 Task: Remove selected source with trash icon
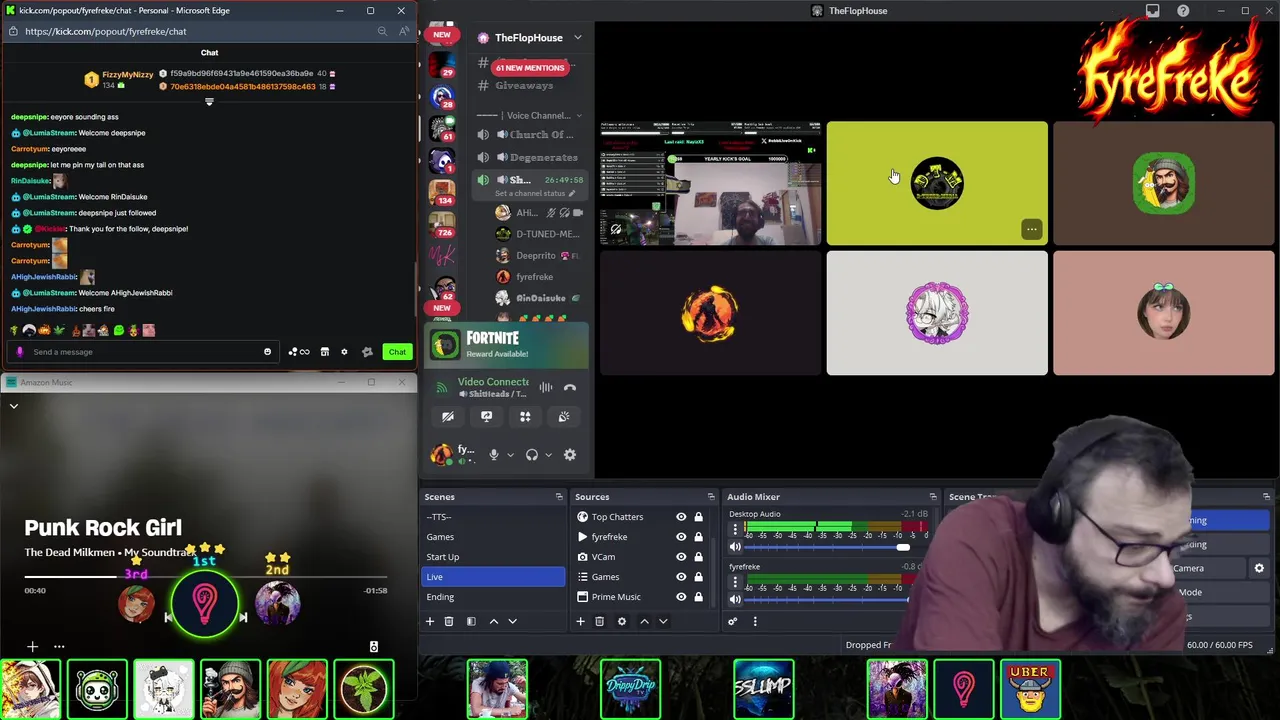(599, 622)
